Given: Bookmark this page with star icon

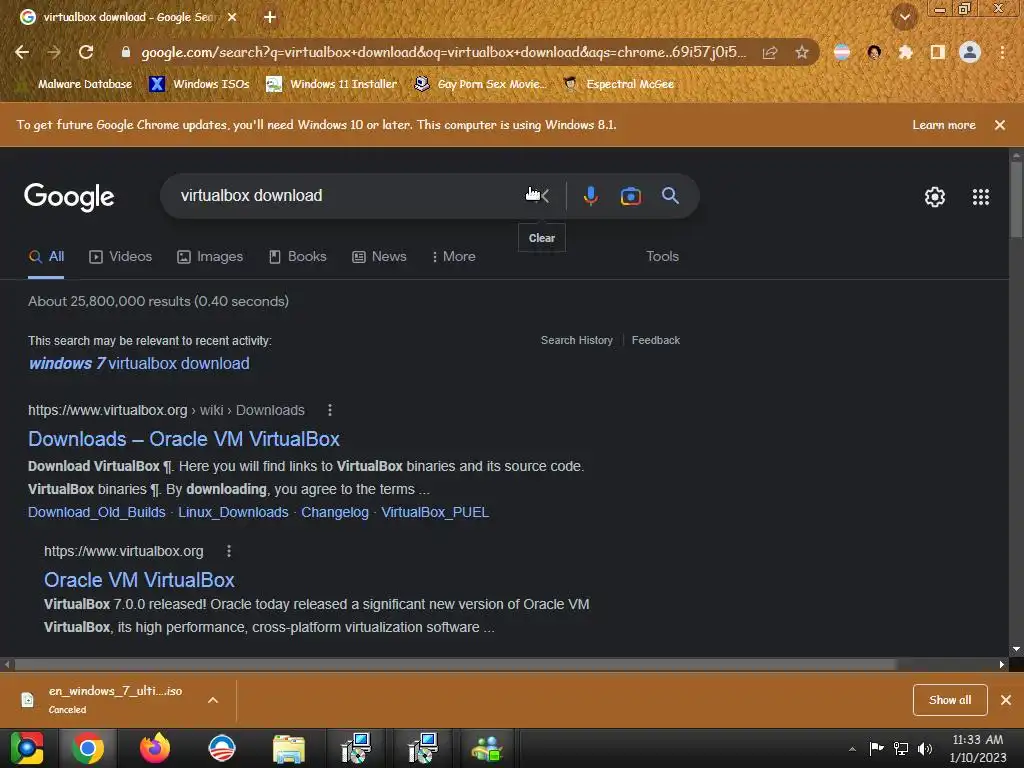Looking at the screenshot, I should click(x=802, y=52).
